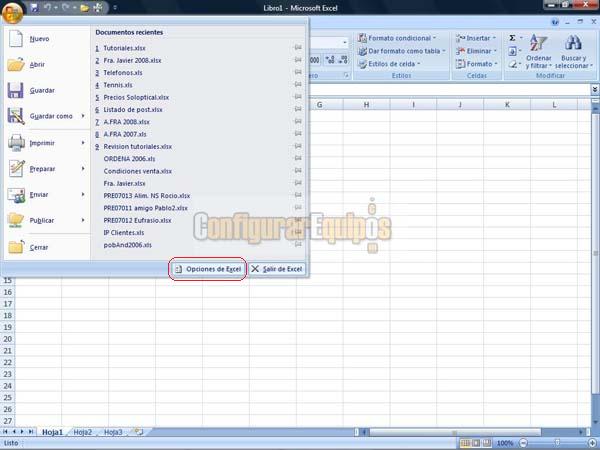Choose Cerrar in Office menu
Viewport: 600px width, 450px height.
pos(47,247)
